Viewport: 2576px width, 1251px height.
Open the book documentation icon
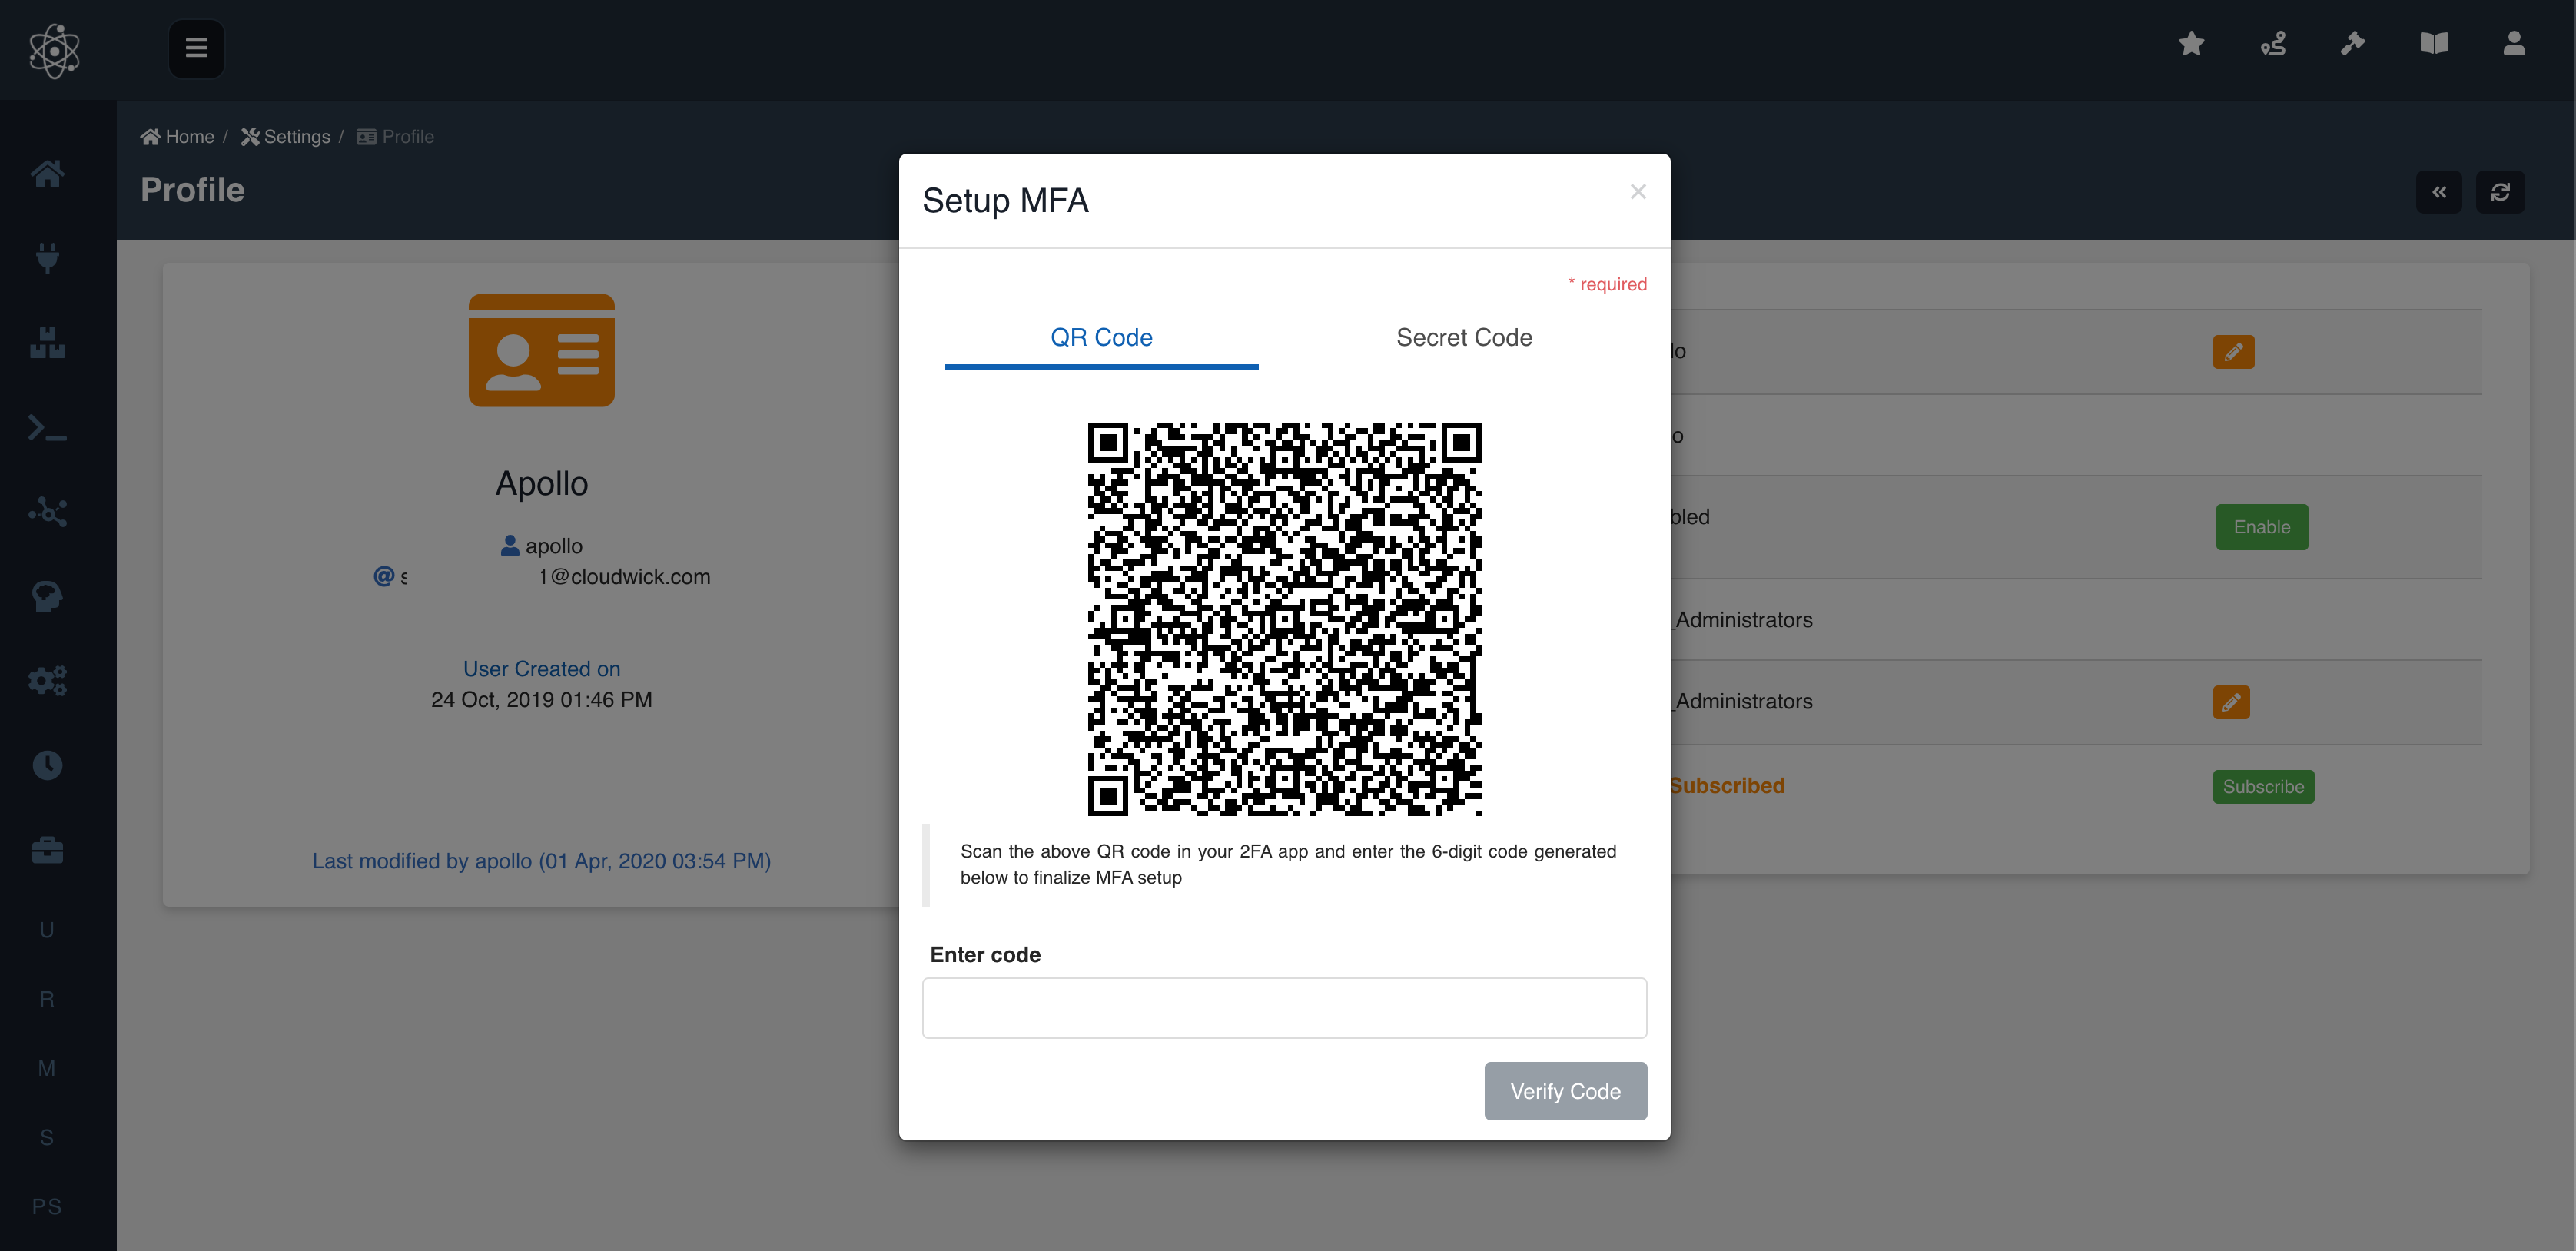[2434, 43]
